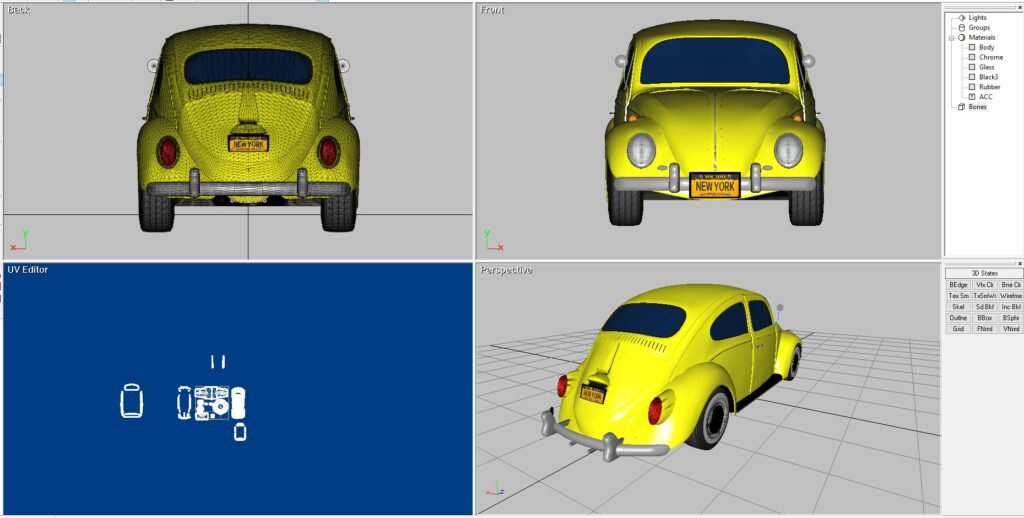Viewport: 1024px width, 518px height.
Task: Click the Bones icon in tree
Action: tap(961, 107)
